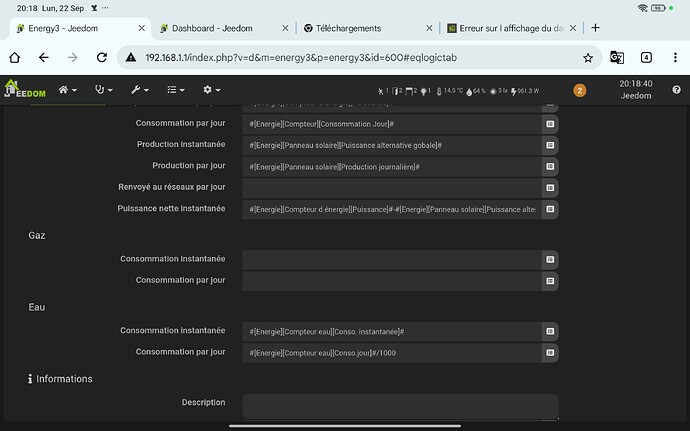The image size is (690, 431).
Task: Click the door summary icon
Action: (397, 91)
